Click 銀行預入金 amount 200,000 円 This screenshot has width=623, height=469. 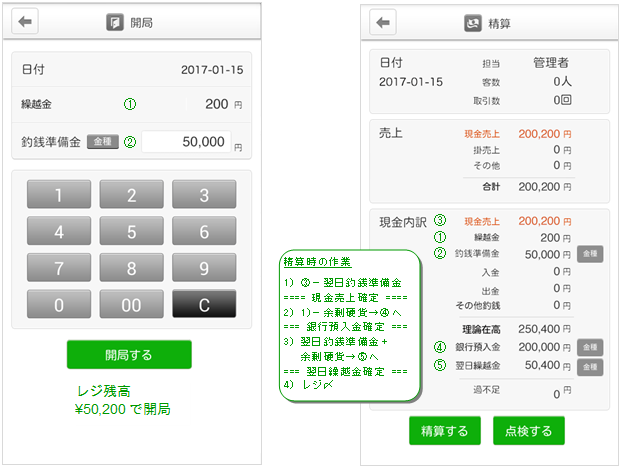pyautogui.click(x=545, y=347)
